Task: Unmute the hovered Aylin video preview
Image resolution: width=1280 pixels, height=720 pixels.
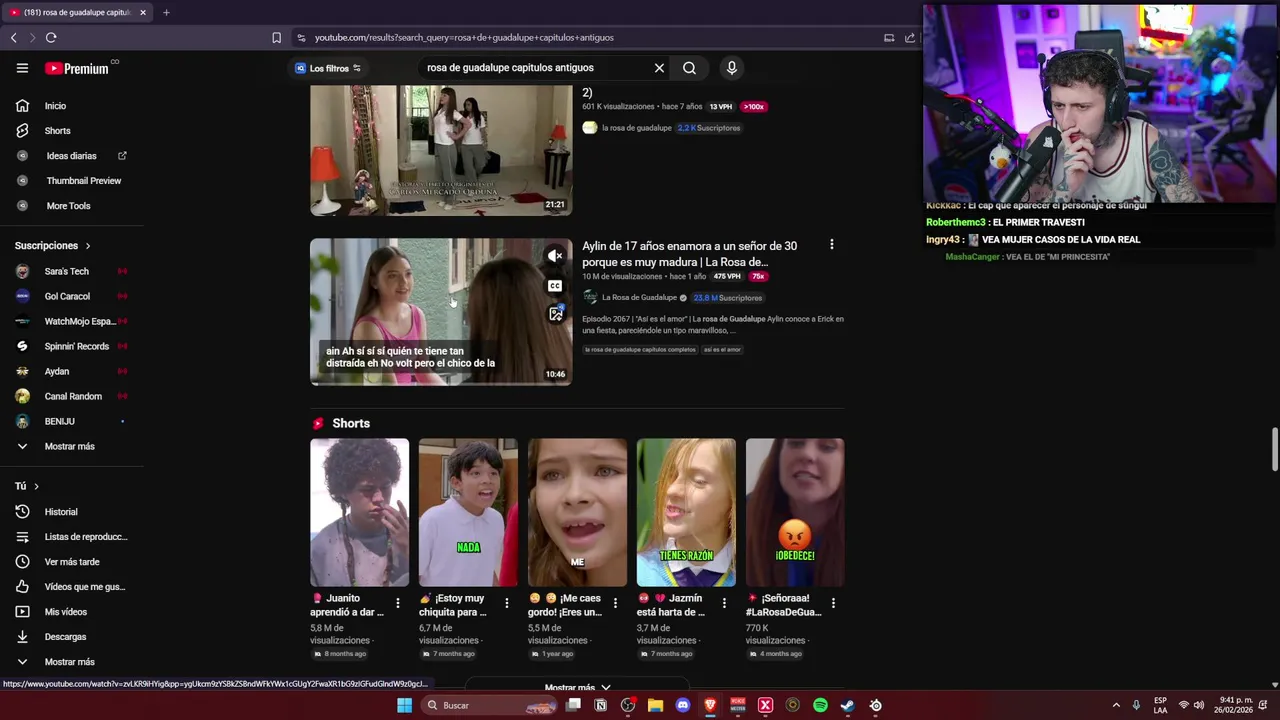Action: pos(555,257)
